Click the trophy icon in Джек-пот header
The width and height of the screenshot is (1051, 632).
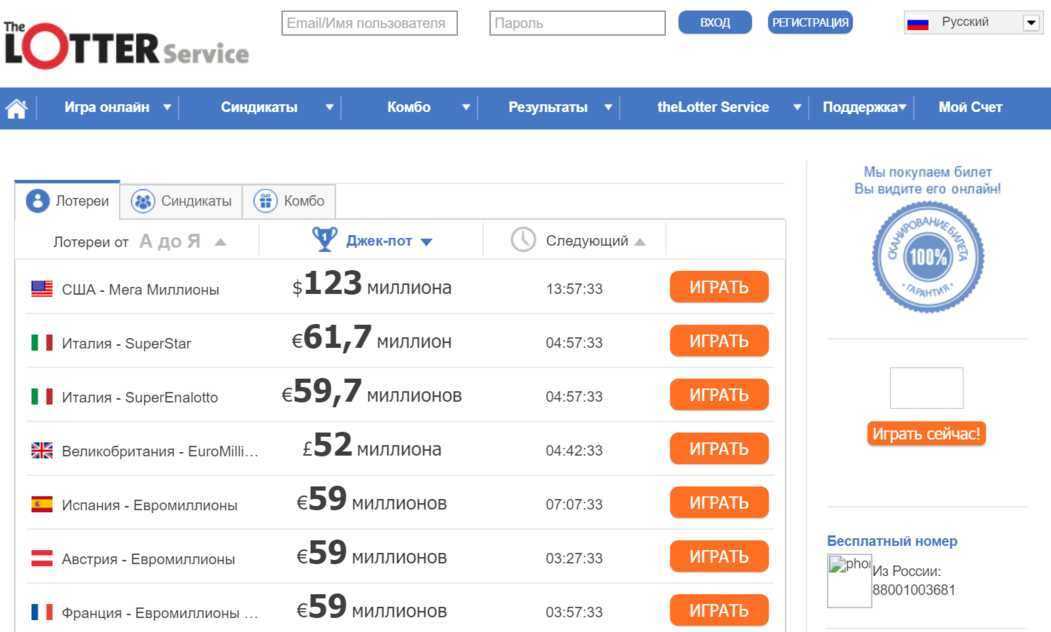click(x=324, y=239)
